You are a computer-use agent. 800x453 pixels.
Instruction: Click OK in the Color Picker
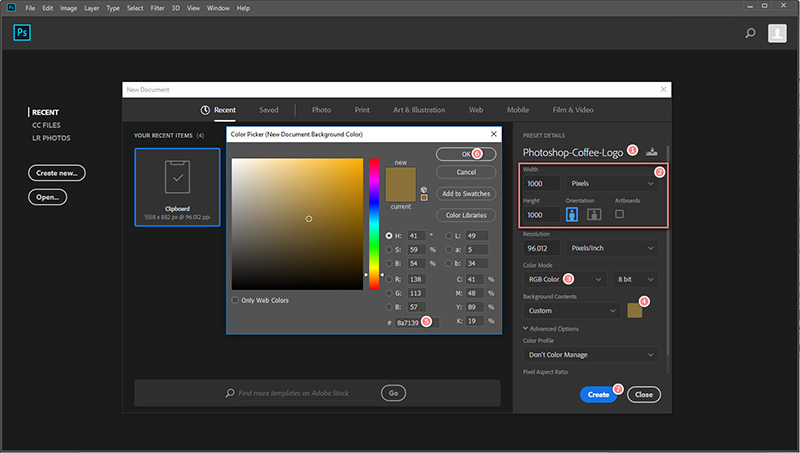(x=464, y=154)
